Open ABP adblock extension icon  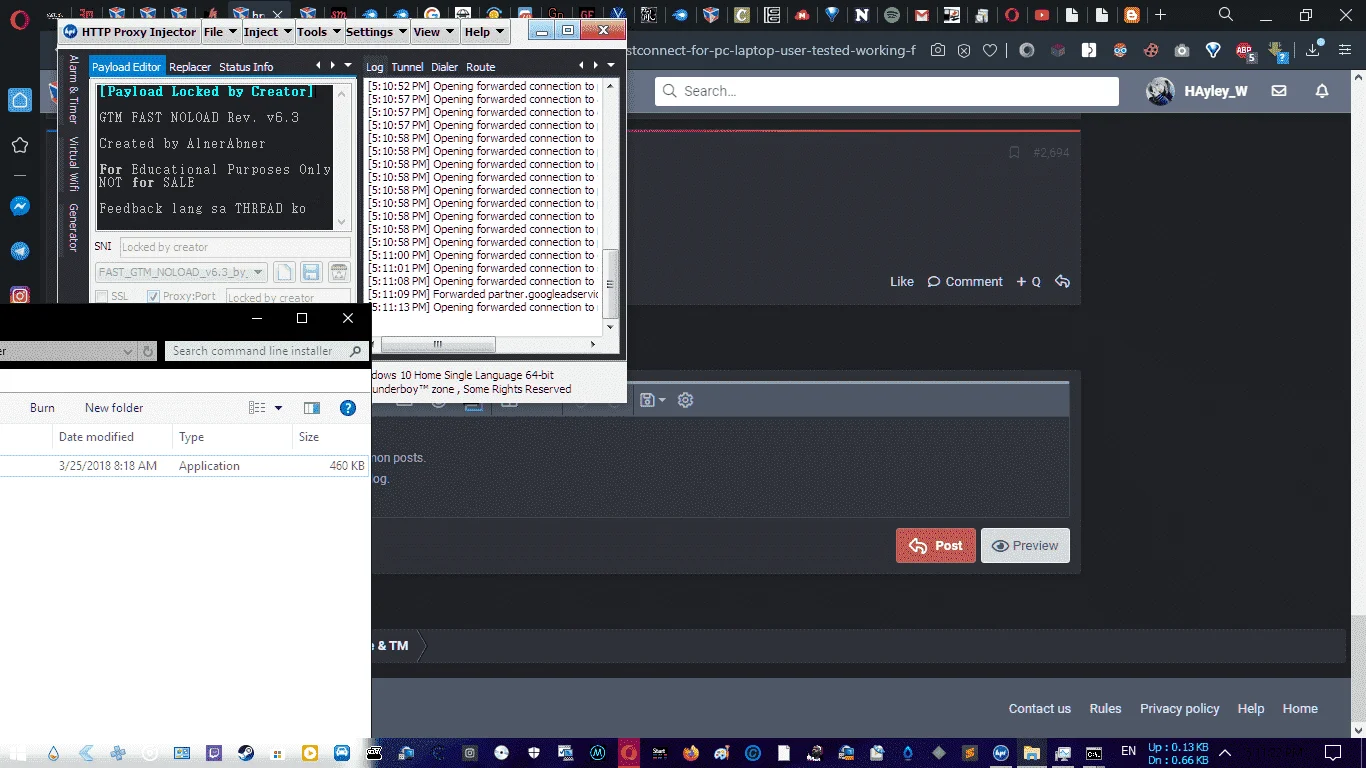click(1244, 50)
